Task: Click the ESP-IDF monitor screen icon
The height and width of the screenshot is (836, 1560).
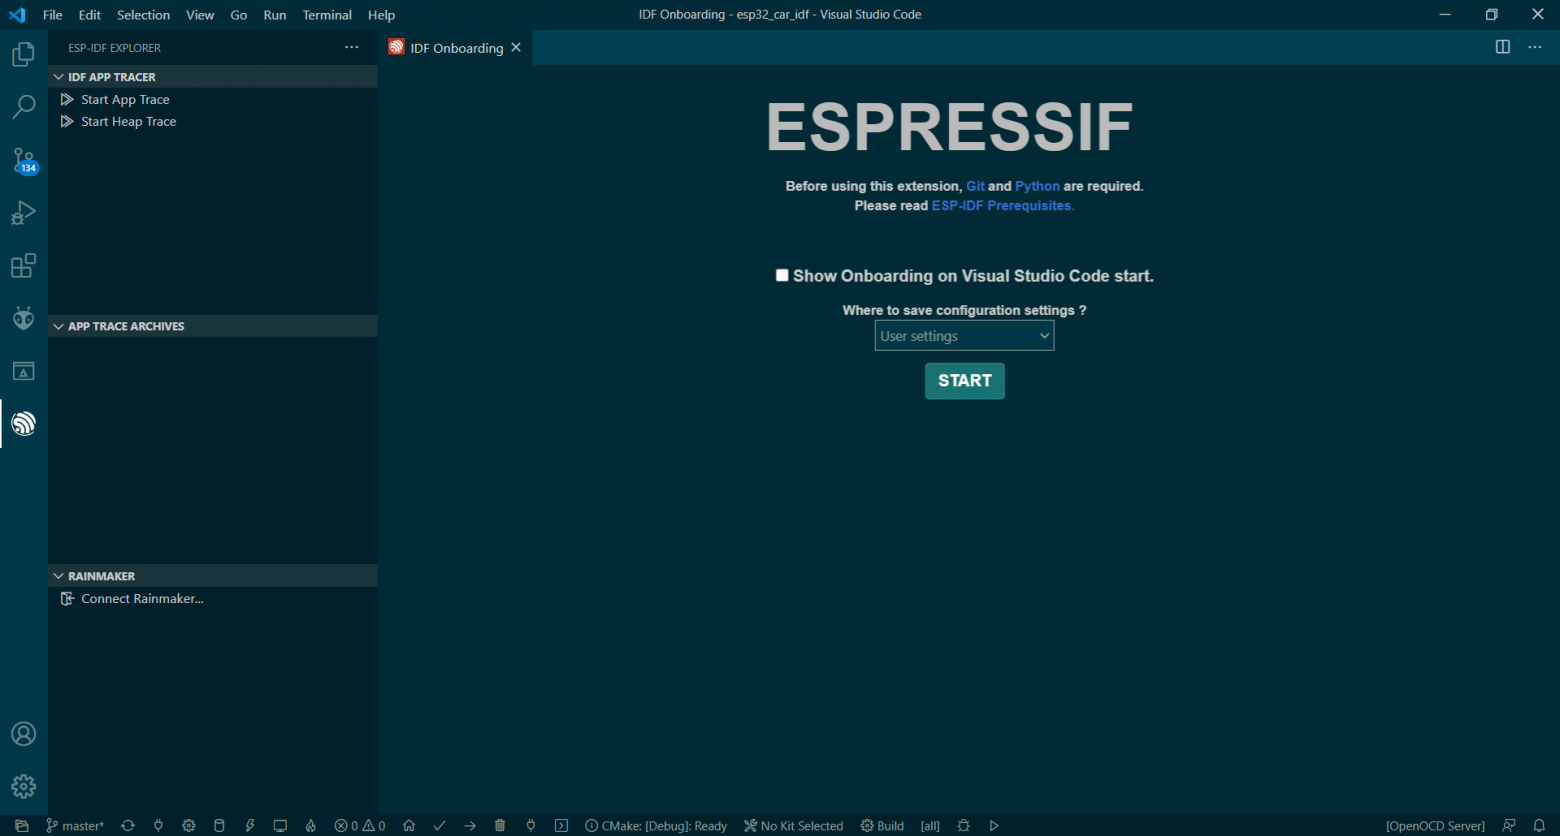Action: pyautogui.click(x=280, y=826)
